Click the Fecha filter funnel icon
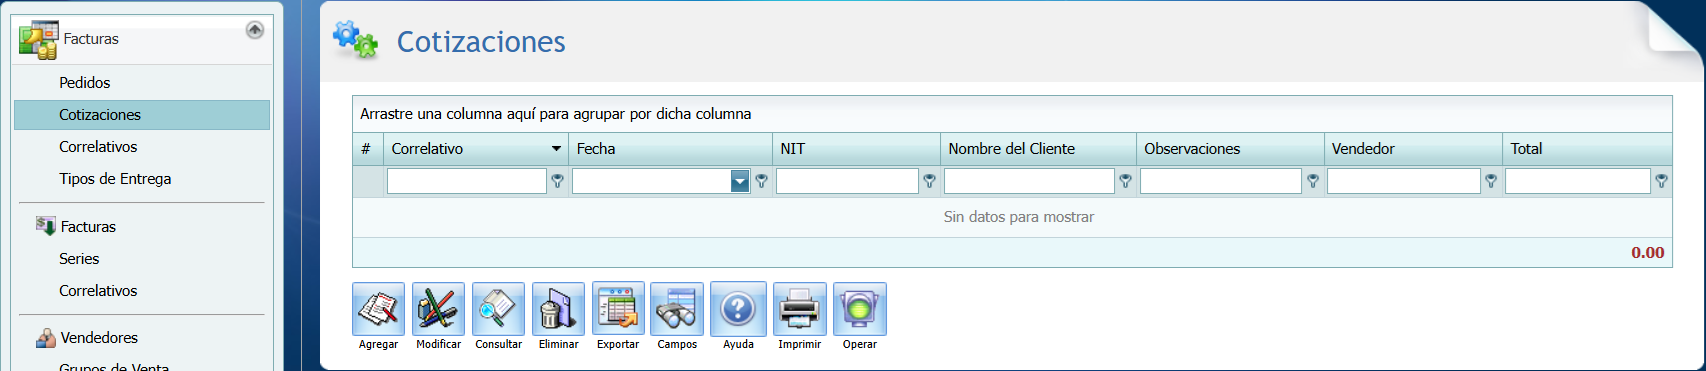1706x371 pixels. 762,181
